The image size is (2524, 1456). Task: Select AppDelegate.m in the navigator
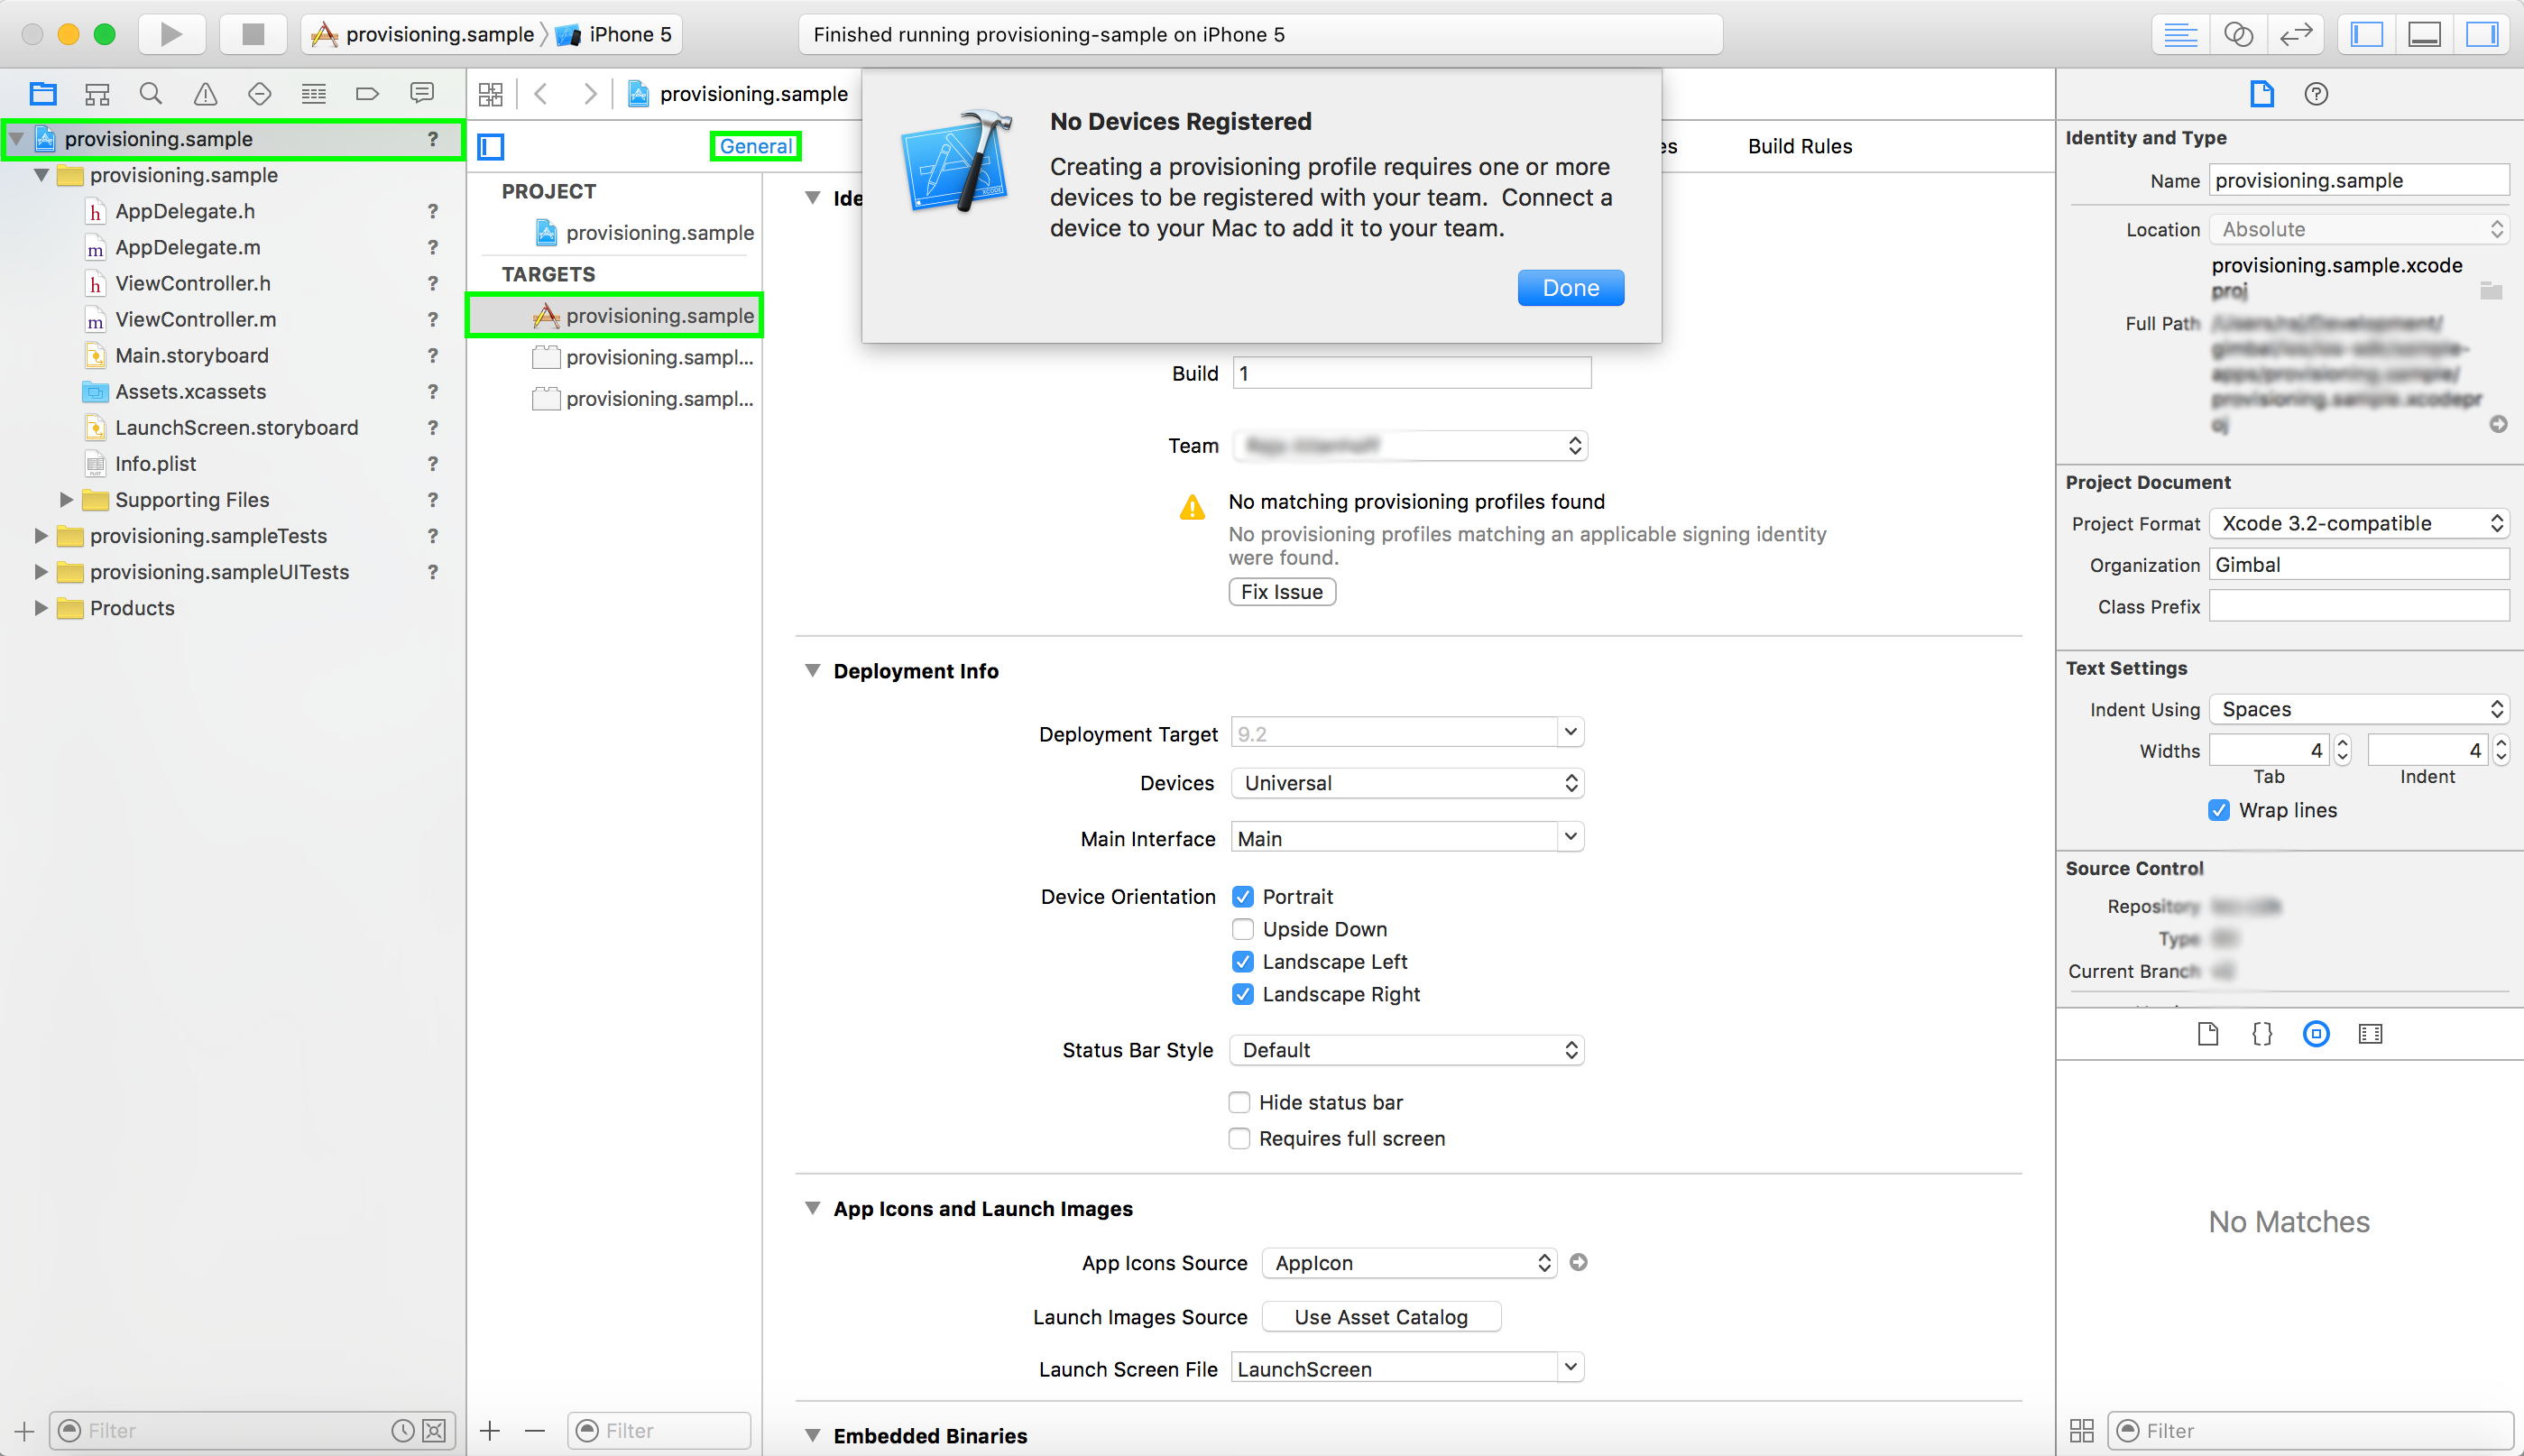(x=187, y=247)
